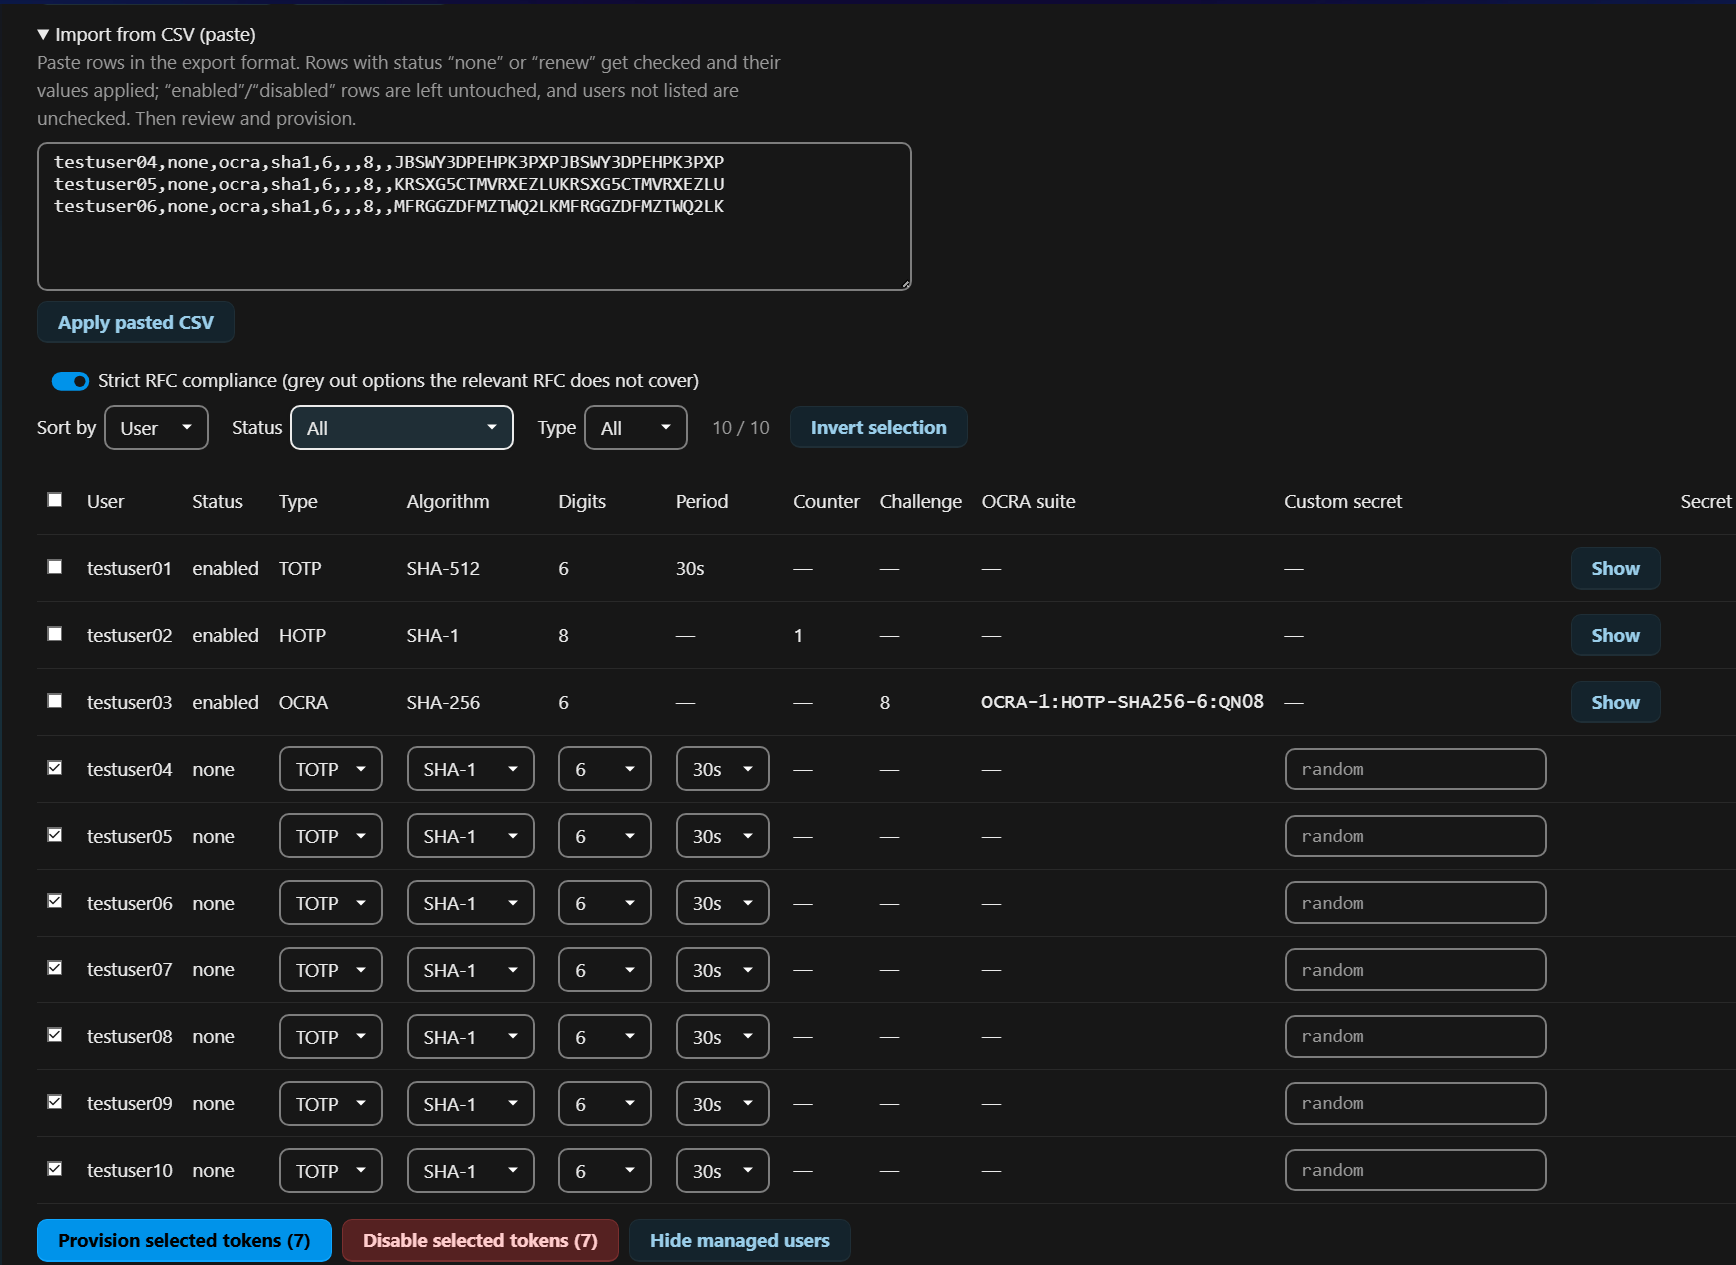Check the testuser02 row checkbox

(x=55, y=634)
